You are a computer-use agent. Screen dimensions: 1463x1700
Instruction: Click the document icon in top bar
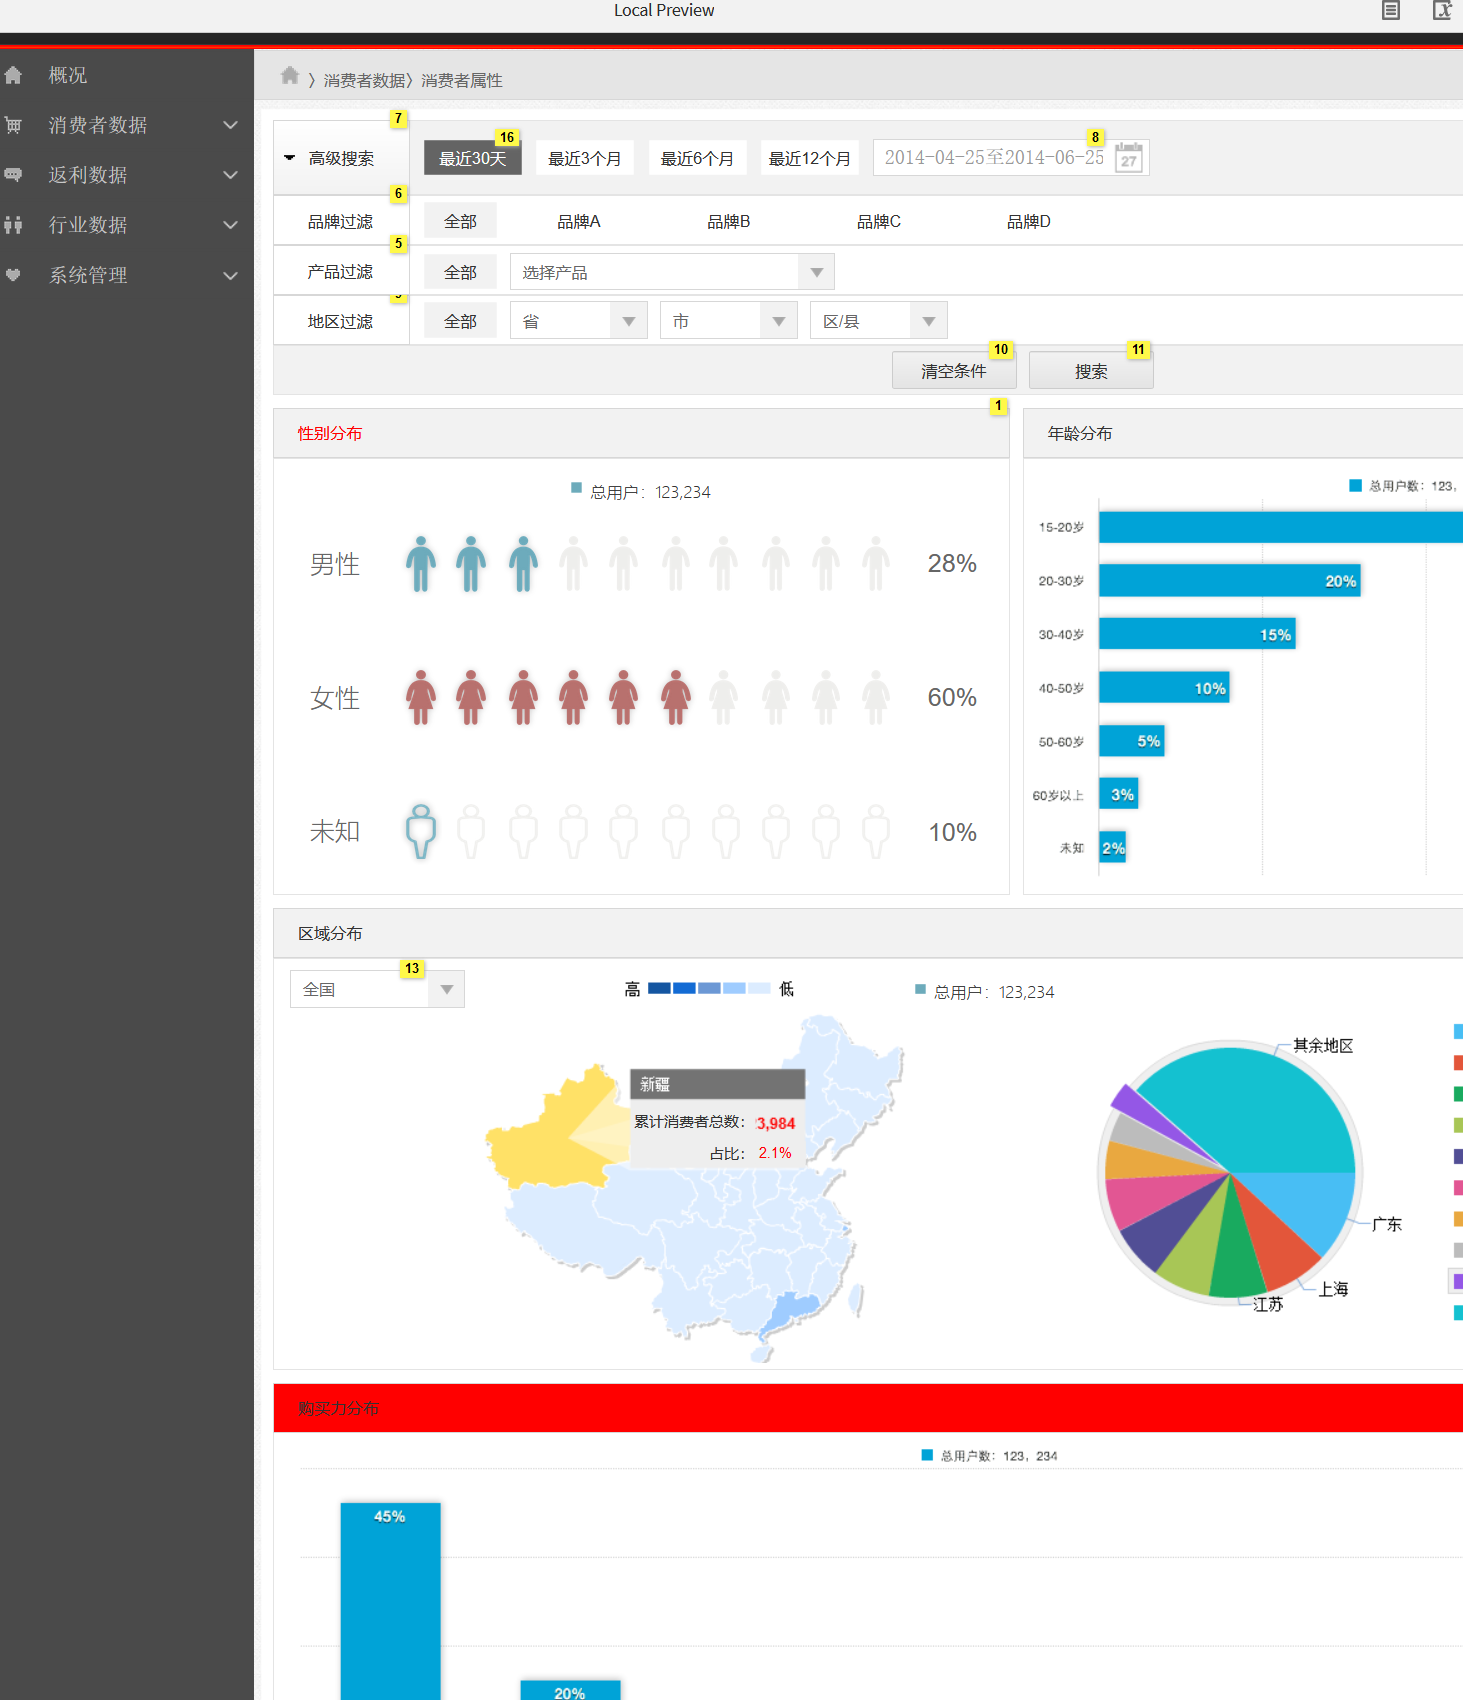pyautogui.click(x=1391, y=10)
